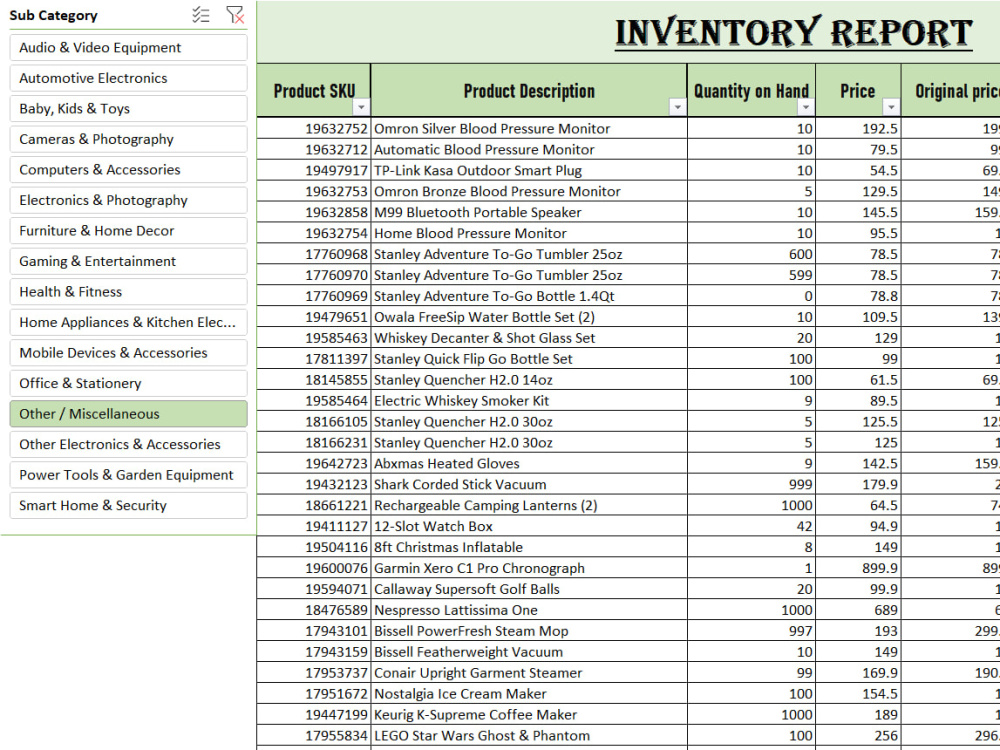Viewport: 1000px width, 750px height.
Task: Select Automotive Electronics slicer item
Action: click(x=128, y=78)
